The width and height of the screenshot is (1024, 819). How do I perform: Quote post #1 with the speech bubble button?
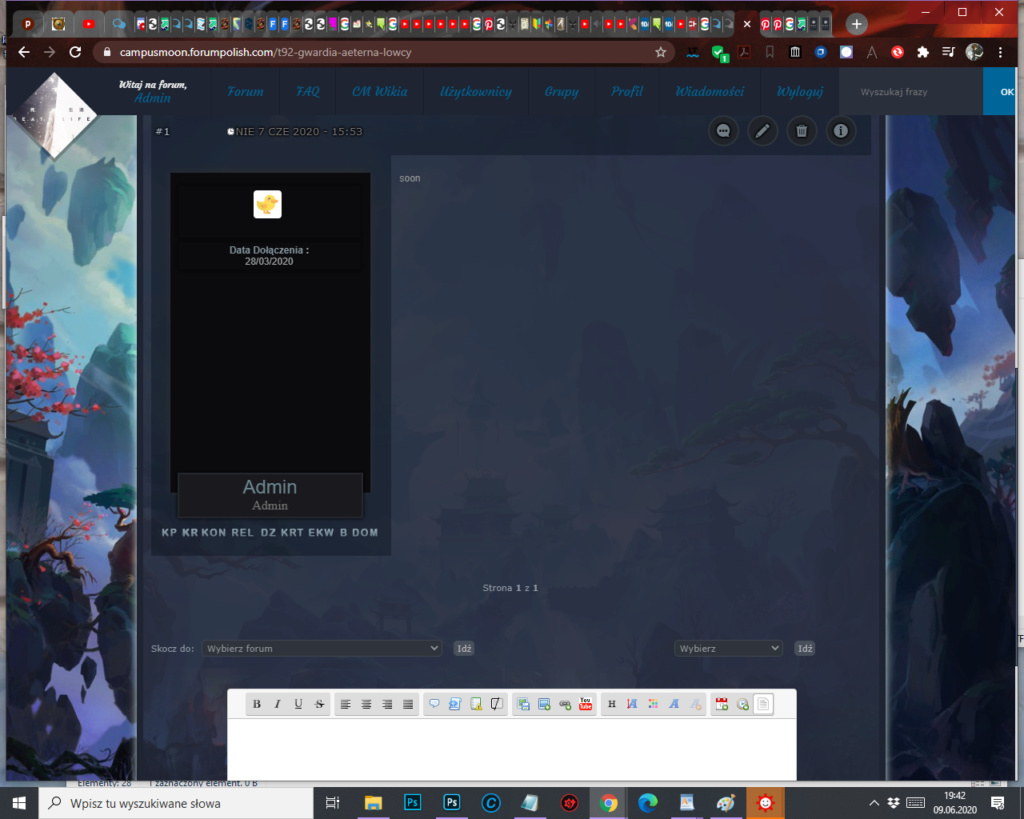(724, 131)
